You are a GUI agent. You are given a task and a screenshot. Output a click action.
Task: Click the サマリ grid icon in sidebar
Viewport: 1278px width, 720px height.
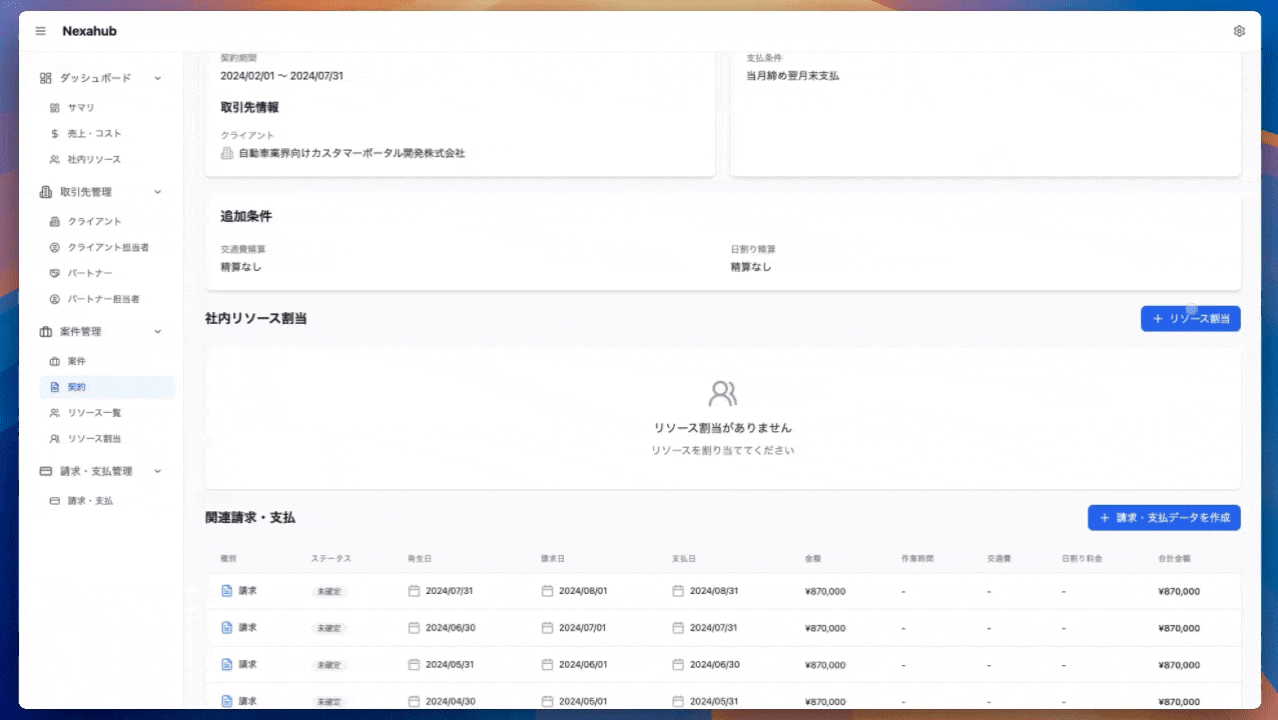coord(55,107)
